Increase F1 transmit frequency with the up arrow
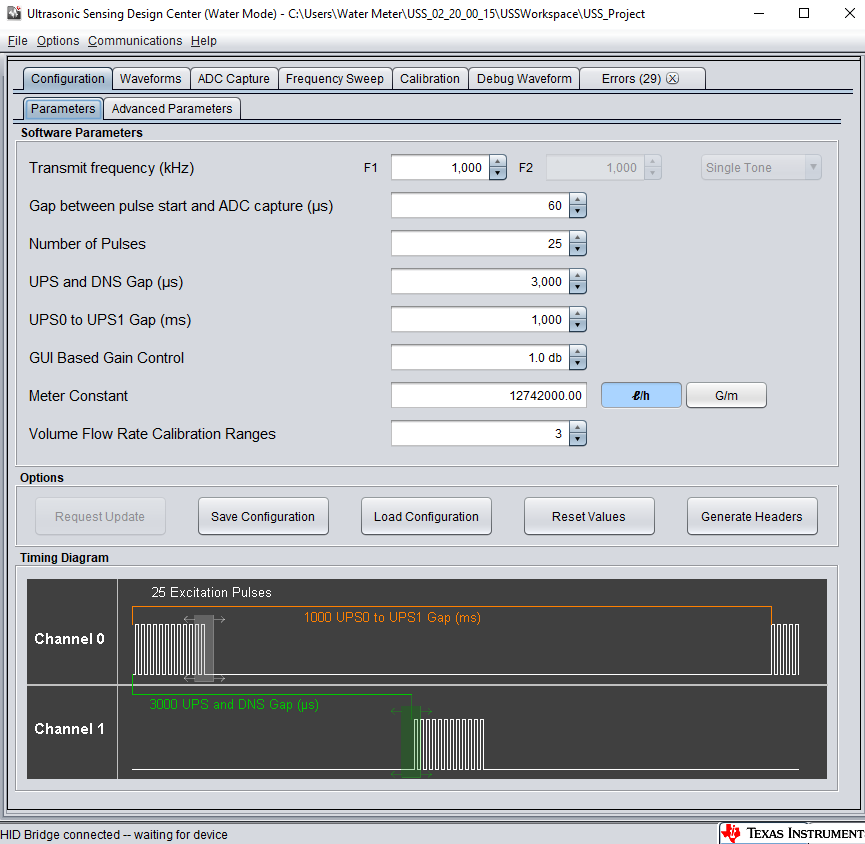The width and height of the screenshot is (865, 844). tap(498, 162)
